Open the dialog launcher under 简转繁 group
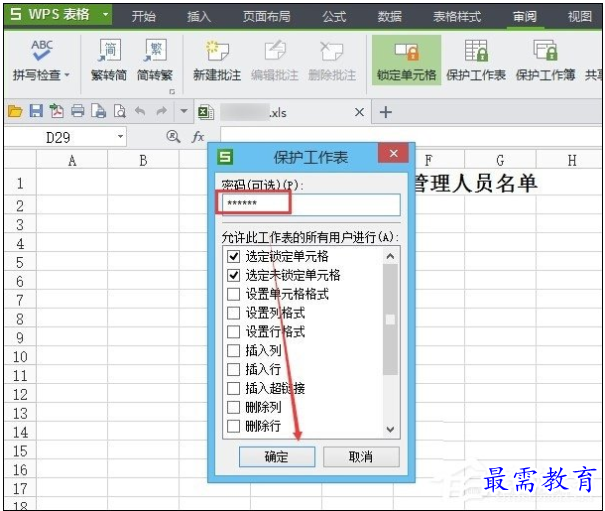The height and width of the screenshot is (511, 605). tap(172, 91)
